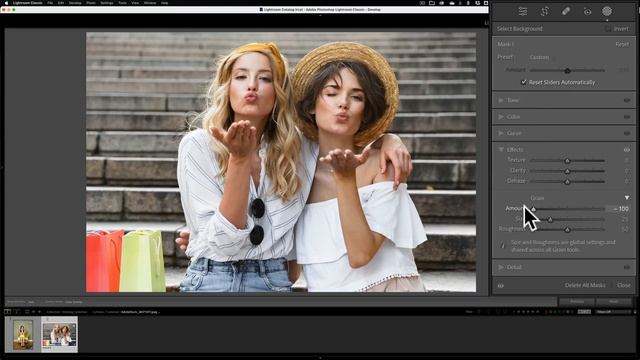Click the Mask 1 label

point(505,44)
